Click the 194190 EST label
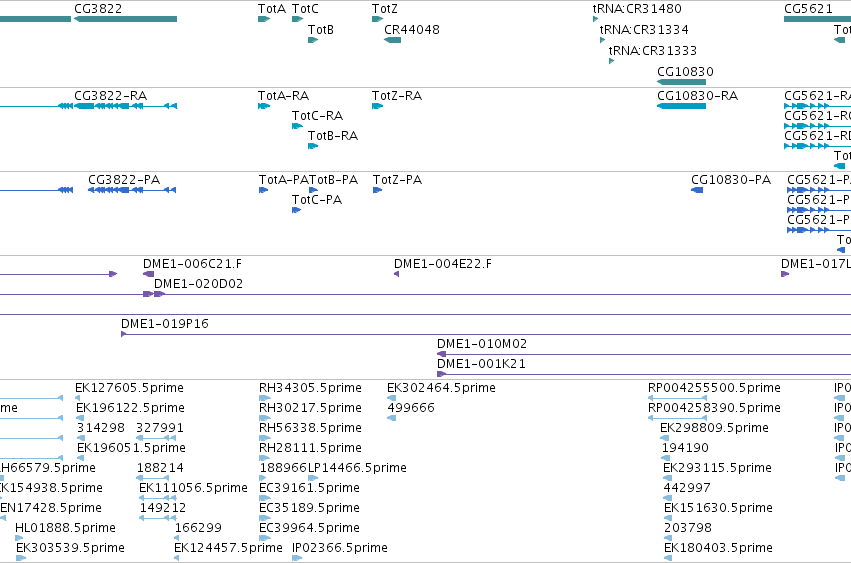Screen dimensions: 851x563 pos(685,448)
